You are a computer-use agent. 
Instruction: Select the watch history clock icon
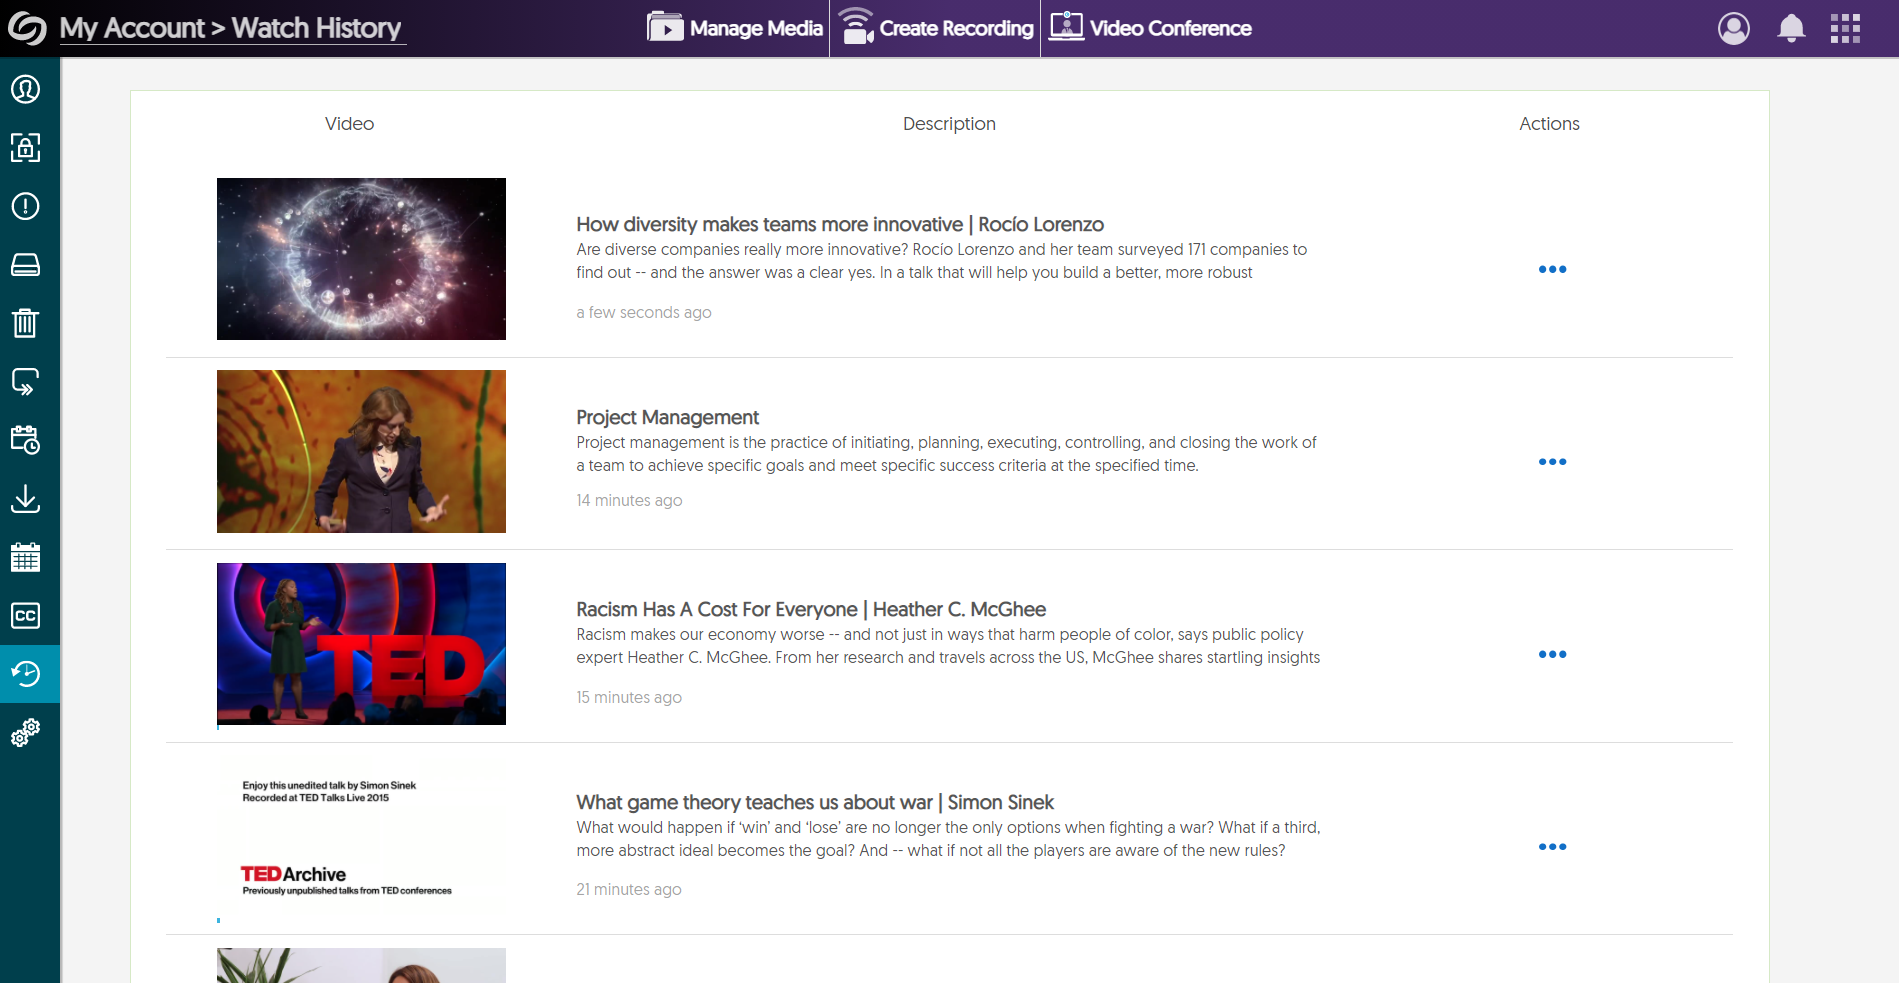coord(26,674)
